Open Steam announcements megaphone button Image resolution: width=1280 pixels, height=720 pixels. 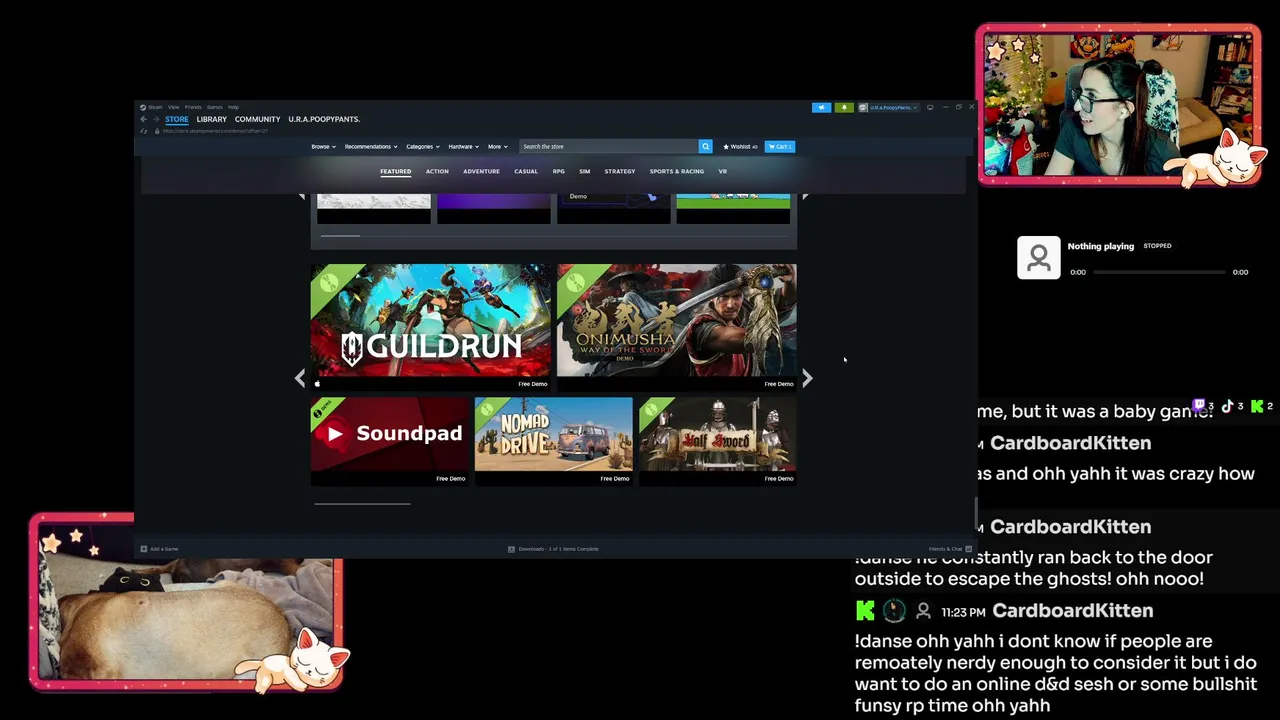click(x=821, y=107)
